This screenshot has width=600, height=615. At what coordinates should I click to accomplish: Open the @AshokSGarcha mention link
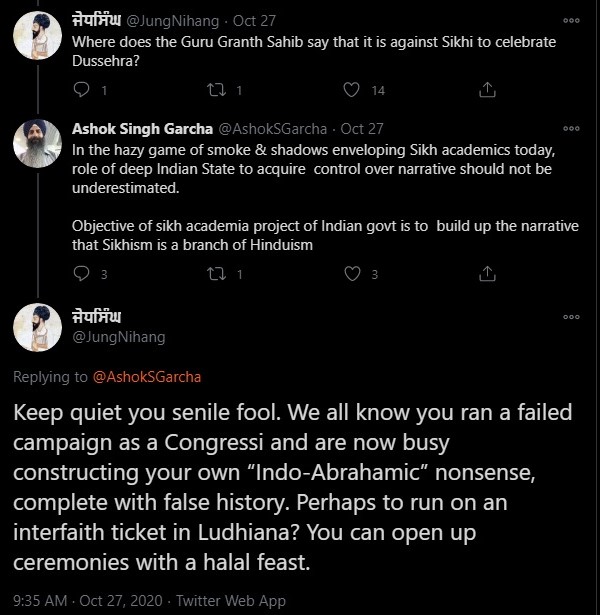point(135,377)
